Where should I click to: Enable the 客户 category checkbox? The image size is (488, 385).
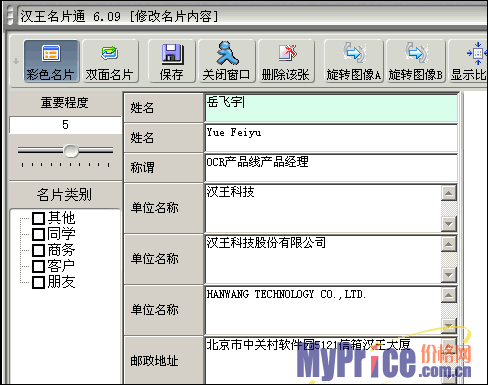click(x=38, y=266)
